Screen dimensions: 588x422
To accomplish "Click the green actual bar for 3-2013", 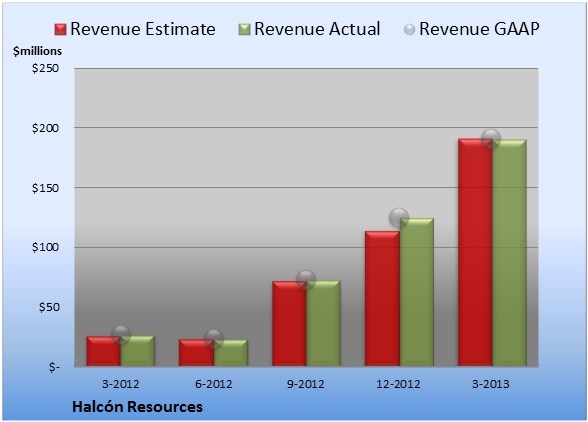I will coord(509,253).
